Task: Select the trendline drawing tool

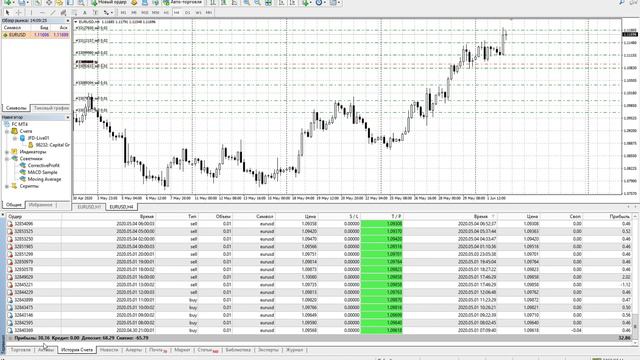Action: point(53,13)
